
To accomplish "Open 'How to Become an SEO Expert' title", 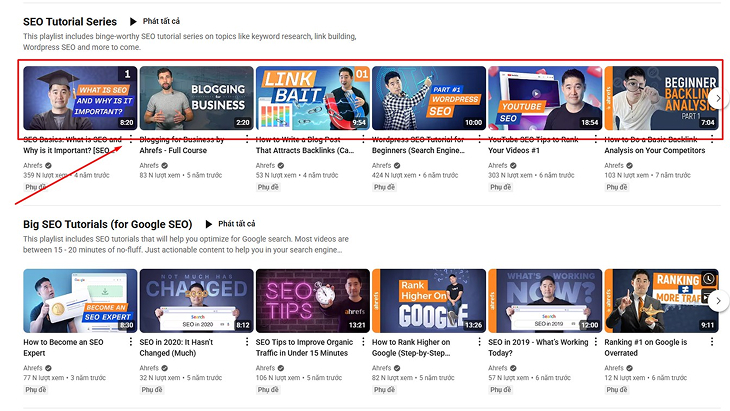I will tap(63, 348).
